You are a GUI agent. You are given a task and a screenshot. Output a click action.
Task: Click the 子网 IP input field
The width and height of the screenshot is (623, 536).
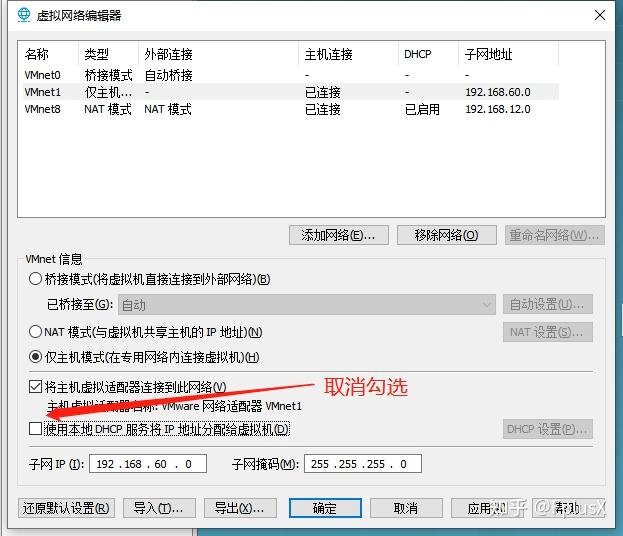coord(148,464)
